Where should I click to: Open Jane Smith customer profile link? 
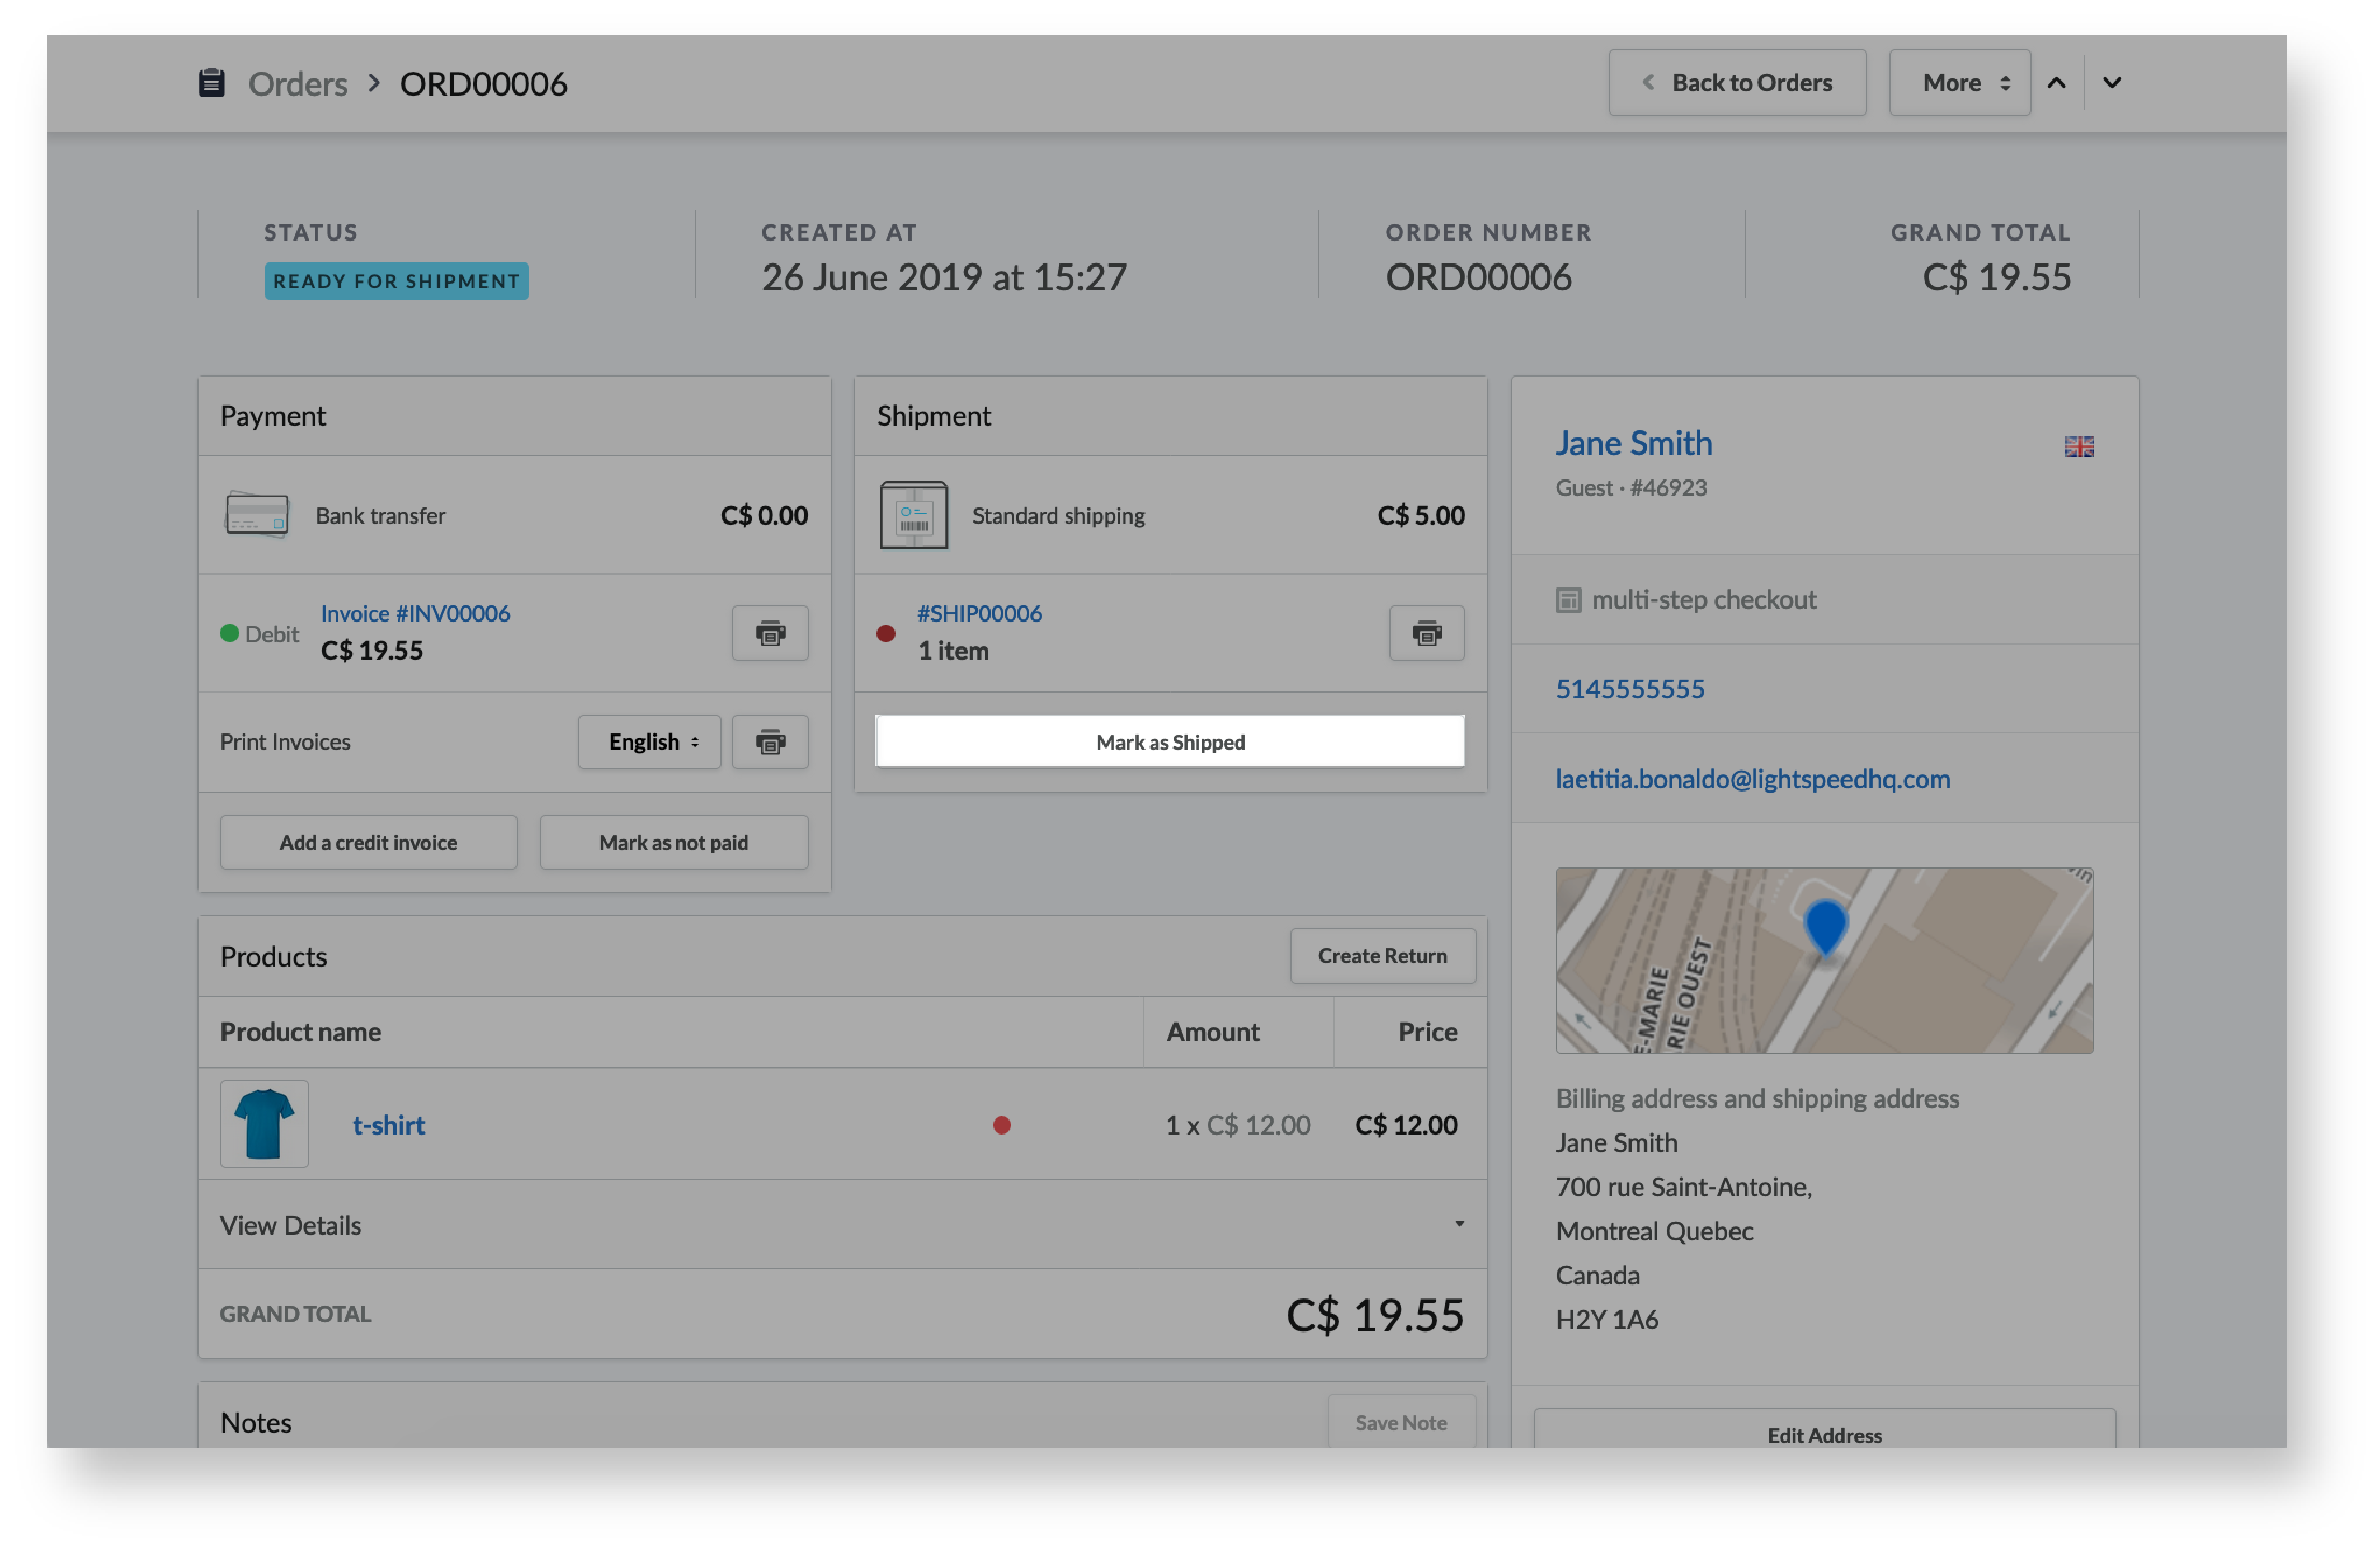(1634, 443)
